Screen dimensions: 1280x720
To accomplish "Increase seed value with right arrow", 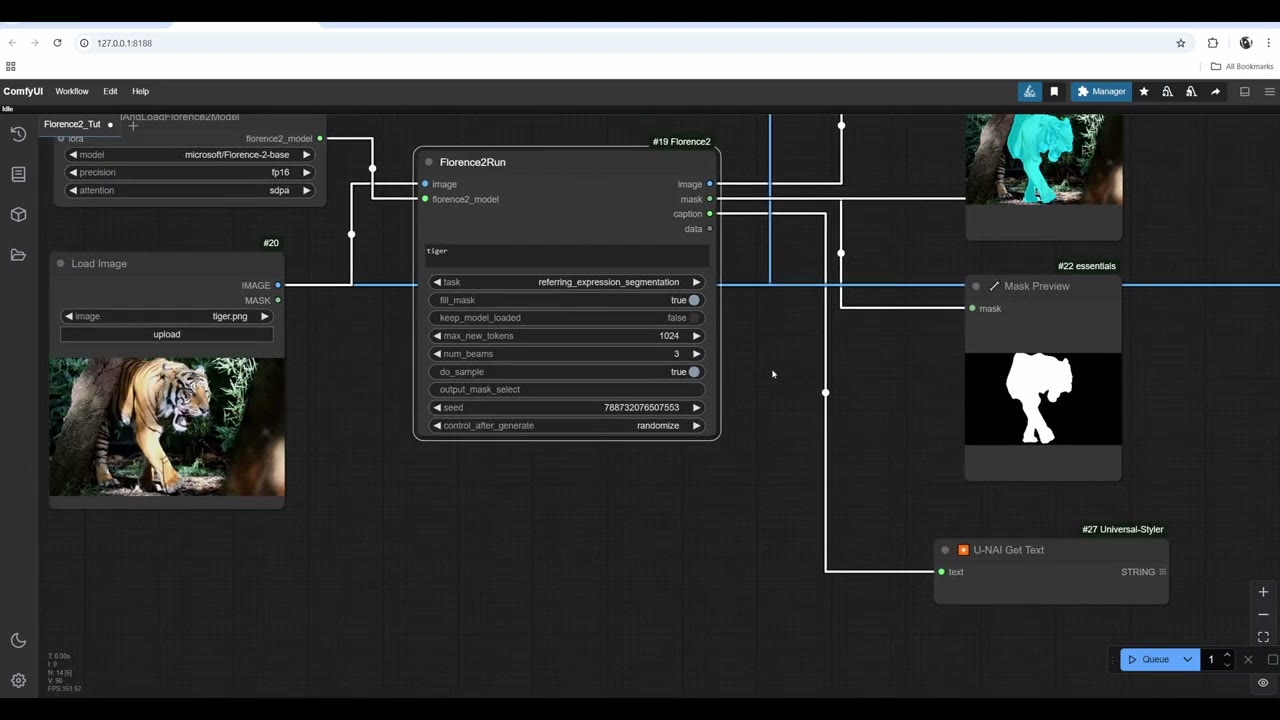I will tap(697, 408).
